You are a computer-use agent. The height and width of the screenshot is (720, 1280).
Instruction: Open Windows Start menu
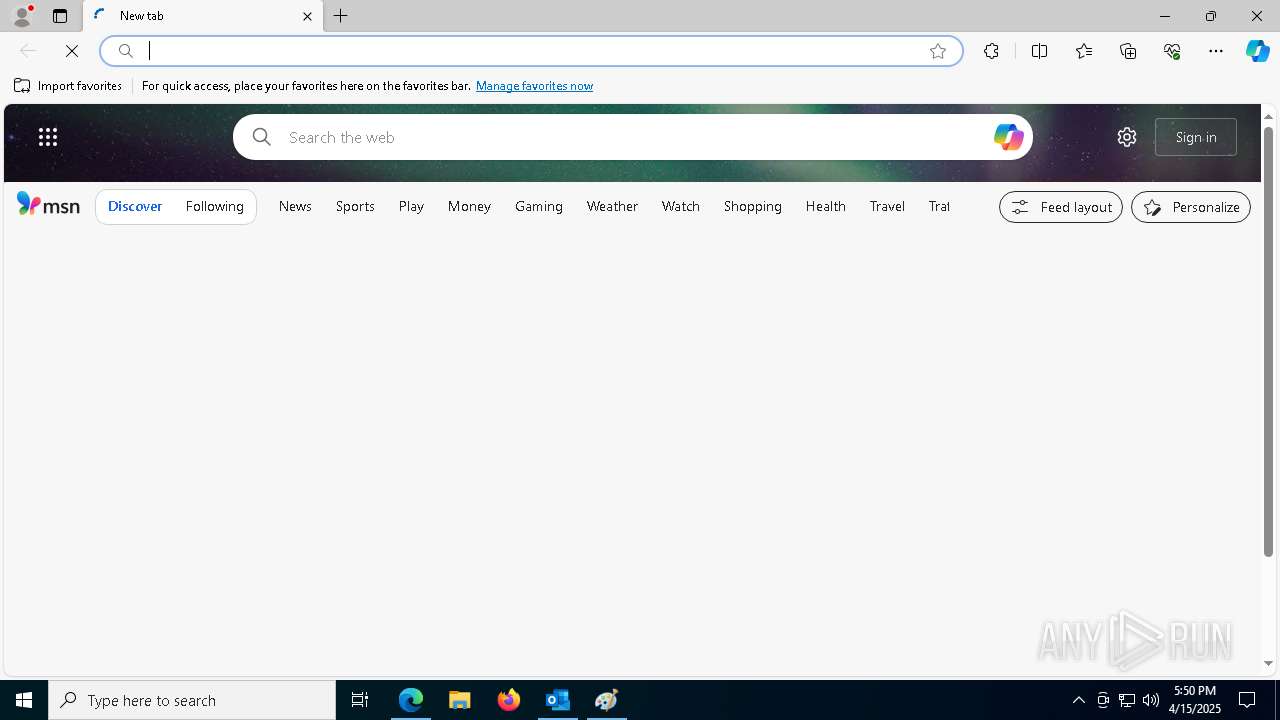coord(24,700)
